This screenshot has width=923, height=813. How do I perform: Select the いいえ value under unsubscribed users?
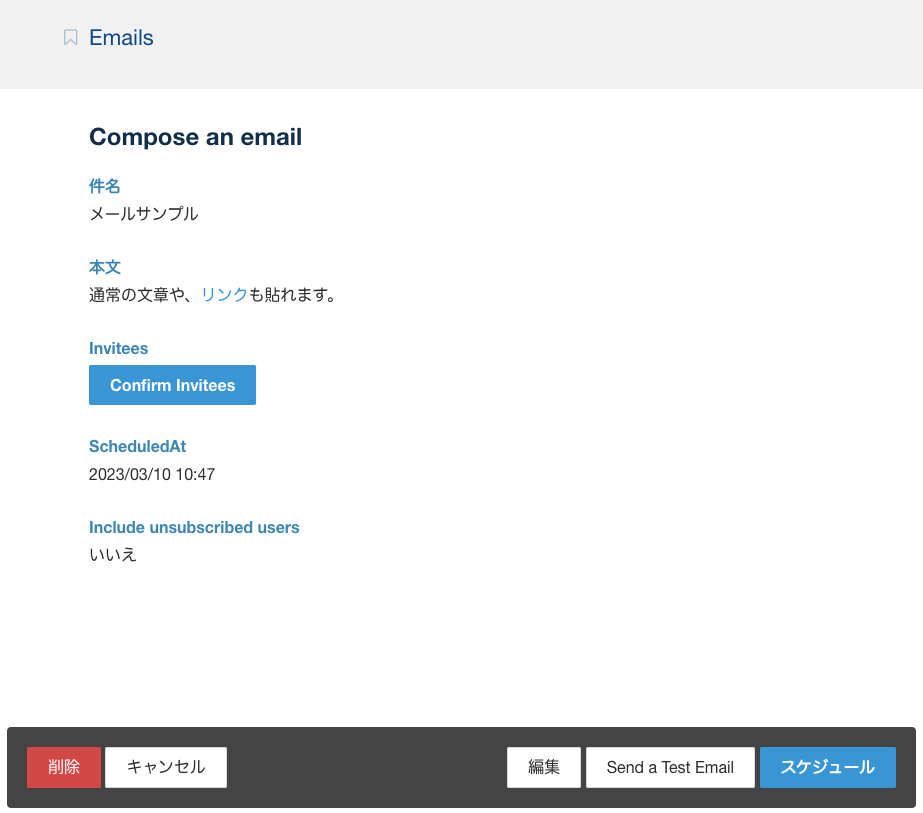pos(113,554)
